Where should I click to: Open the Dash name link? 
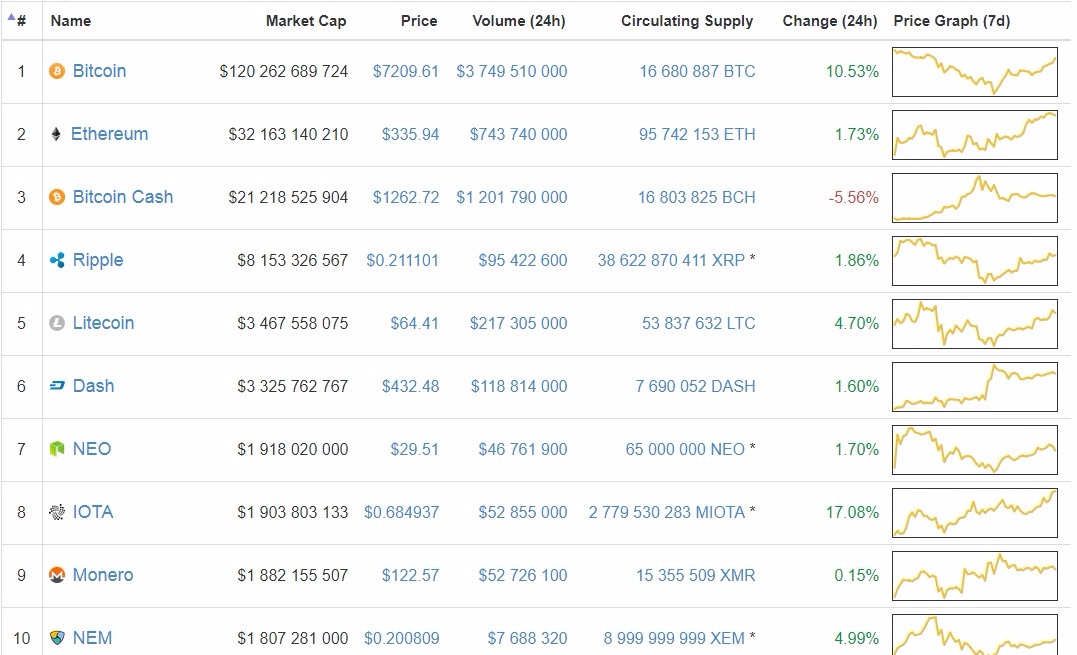93,386
